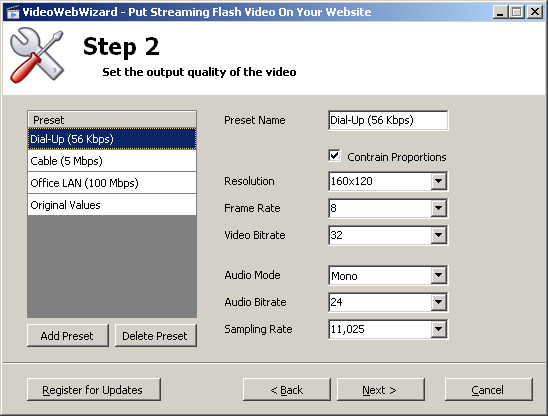Screen dimensions: 548x416
Task: Click into the Preset Name field
Action: 388,120
